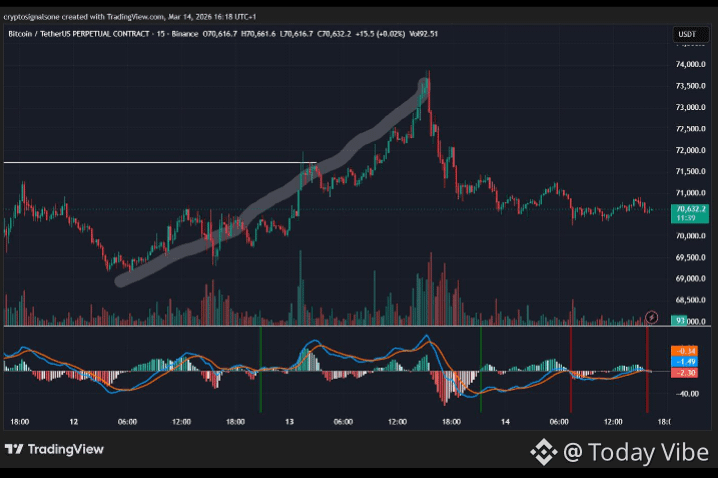Click the 71,500.0 price axis label
This screenshot has height=478, width=718.
(x=691, y=171)
